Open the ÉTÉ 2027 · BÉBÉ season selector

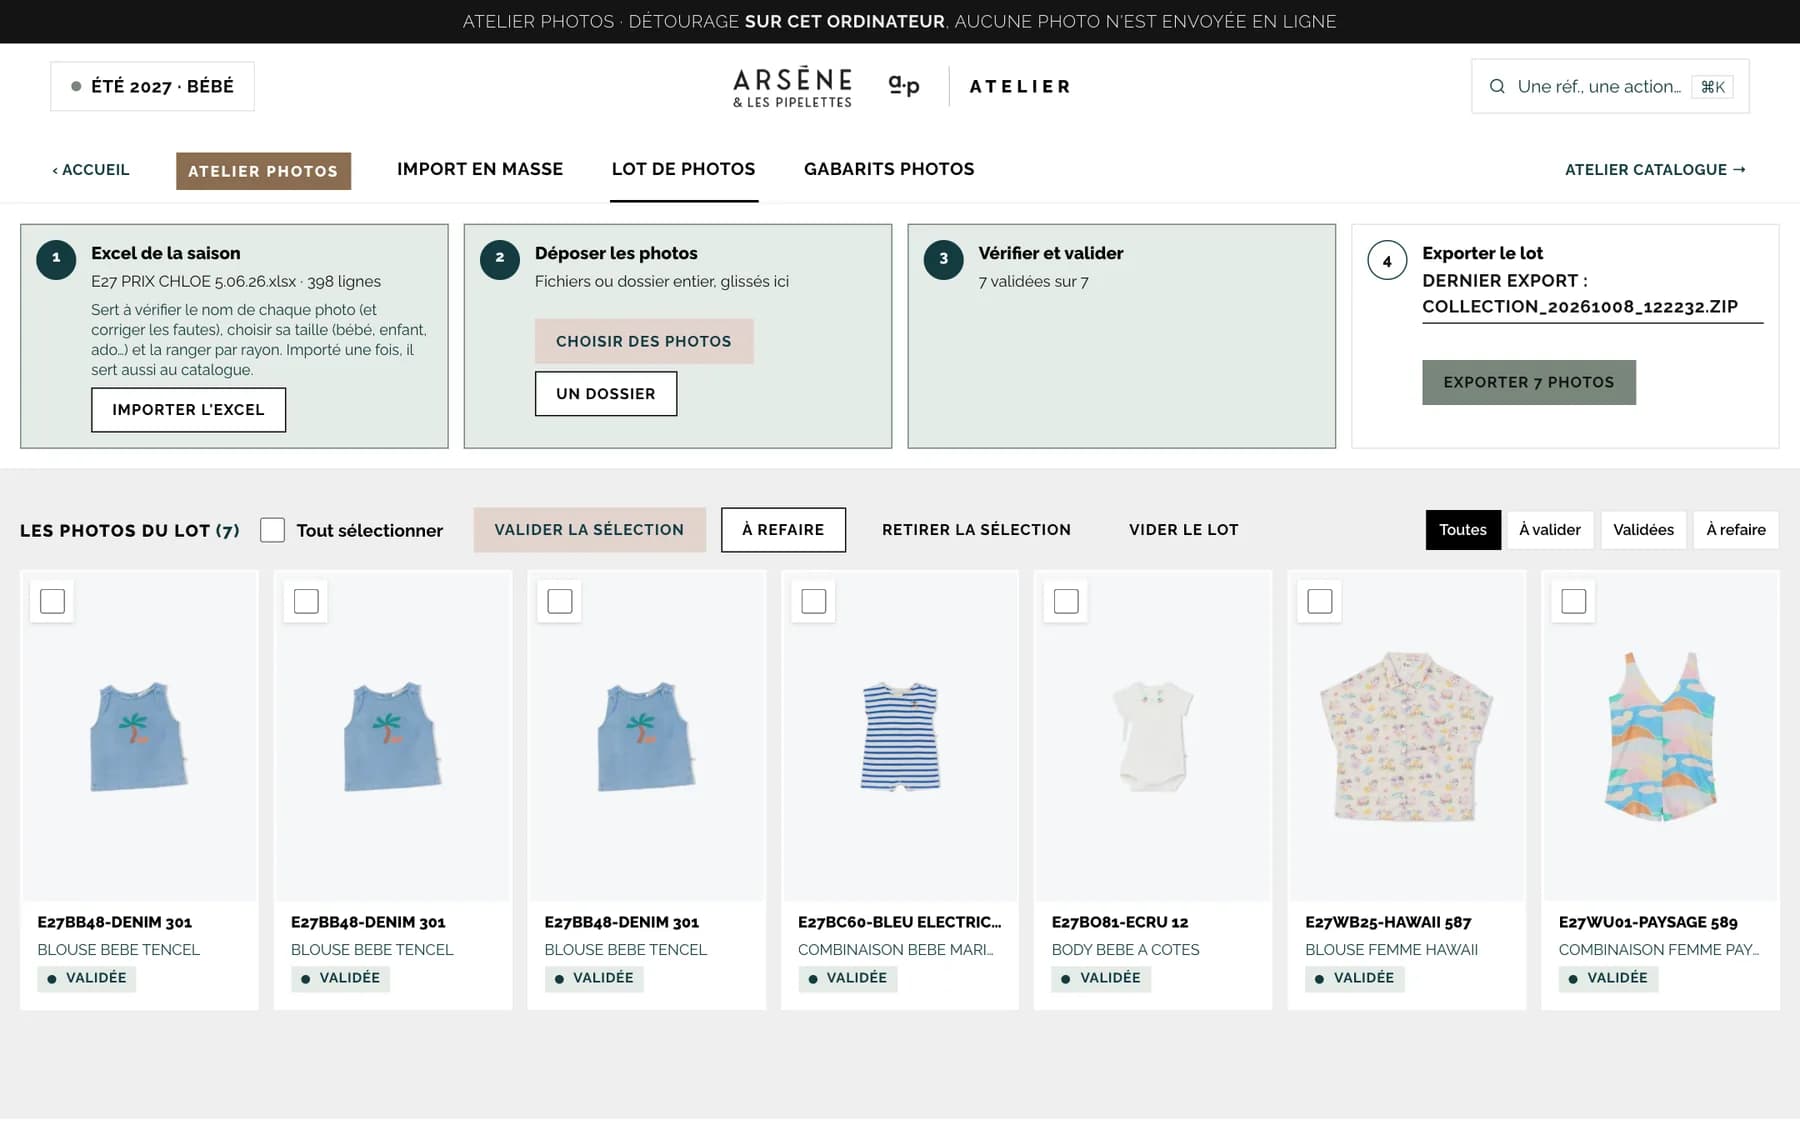(152, 86)
